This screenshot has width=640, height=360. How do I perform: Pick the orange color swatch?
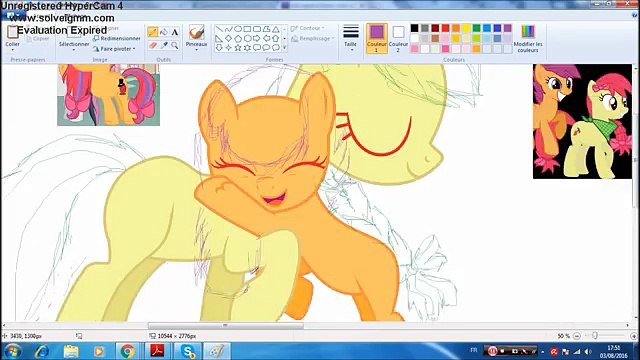(456, 28)
